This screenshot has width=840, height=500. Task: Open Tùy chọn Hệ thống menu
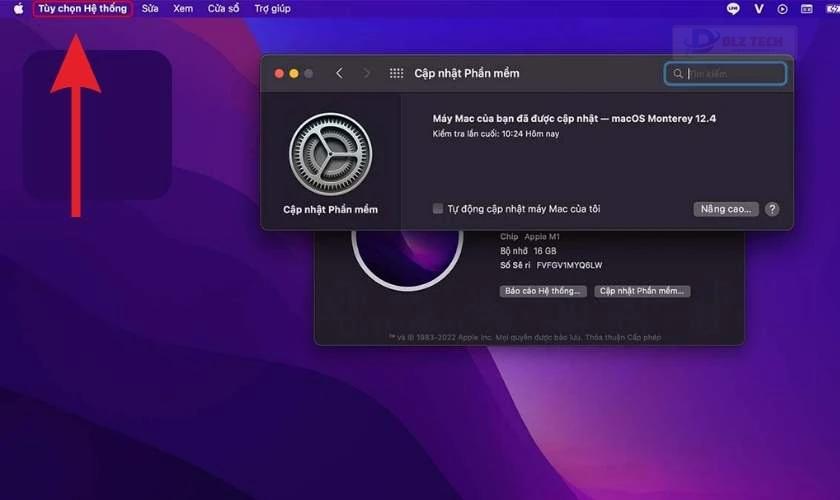point(82,9)
